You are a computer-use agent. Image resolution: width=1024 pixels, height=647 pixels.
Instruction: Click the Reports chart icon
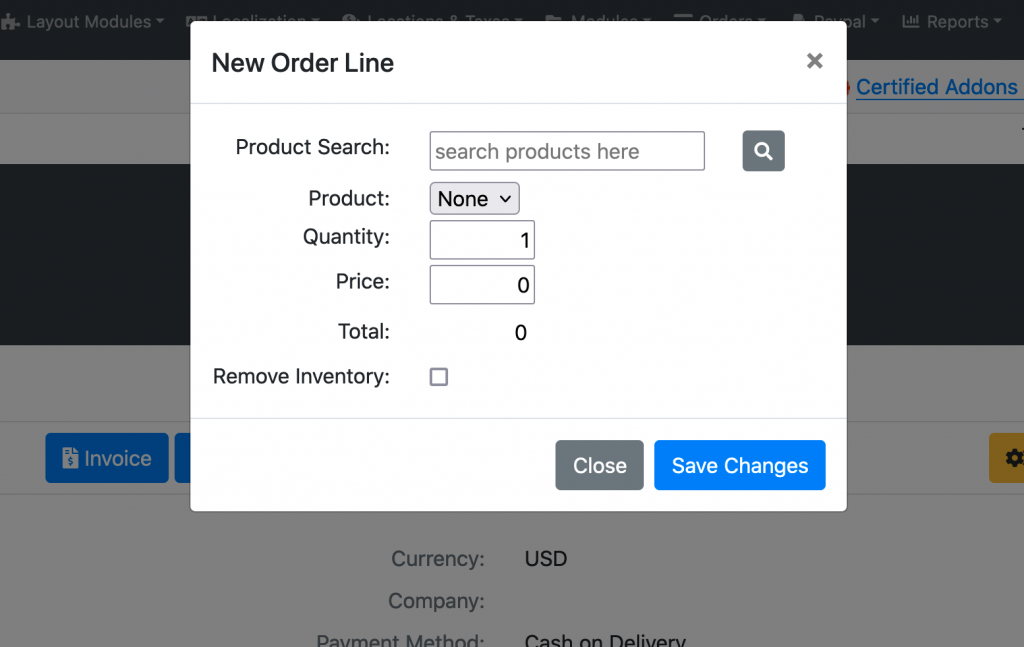click(910, 22)
